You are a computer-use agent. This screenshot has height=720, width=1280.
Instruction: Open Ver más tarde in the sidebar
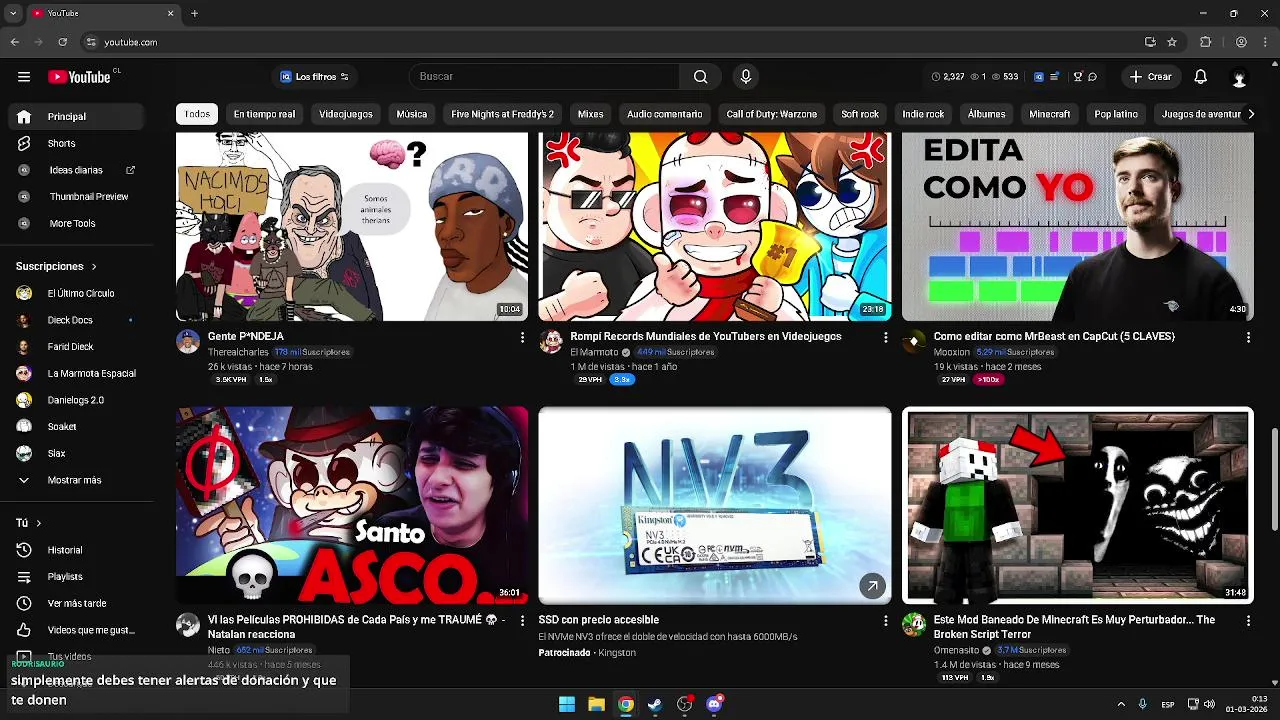(x=75, y=604)
